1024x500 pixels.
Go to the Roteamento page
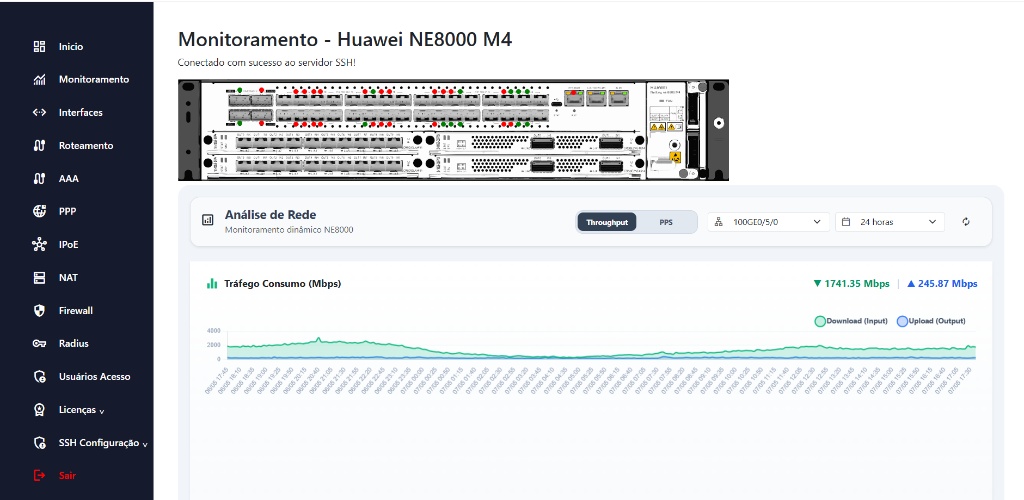click(86, 146)
